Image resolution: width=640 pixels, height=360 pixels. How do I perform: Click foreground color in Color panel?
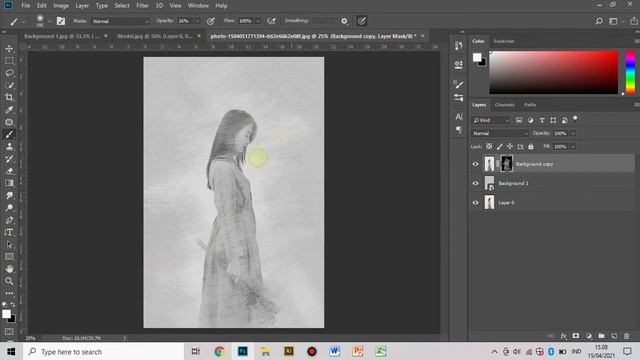click(x=477, y=57)
